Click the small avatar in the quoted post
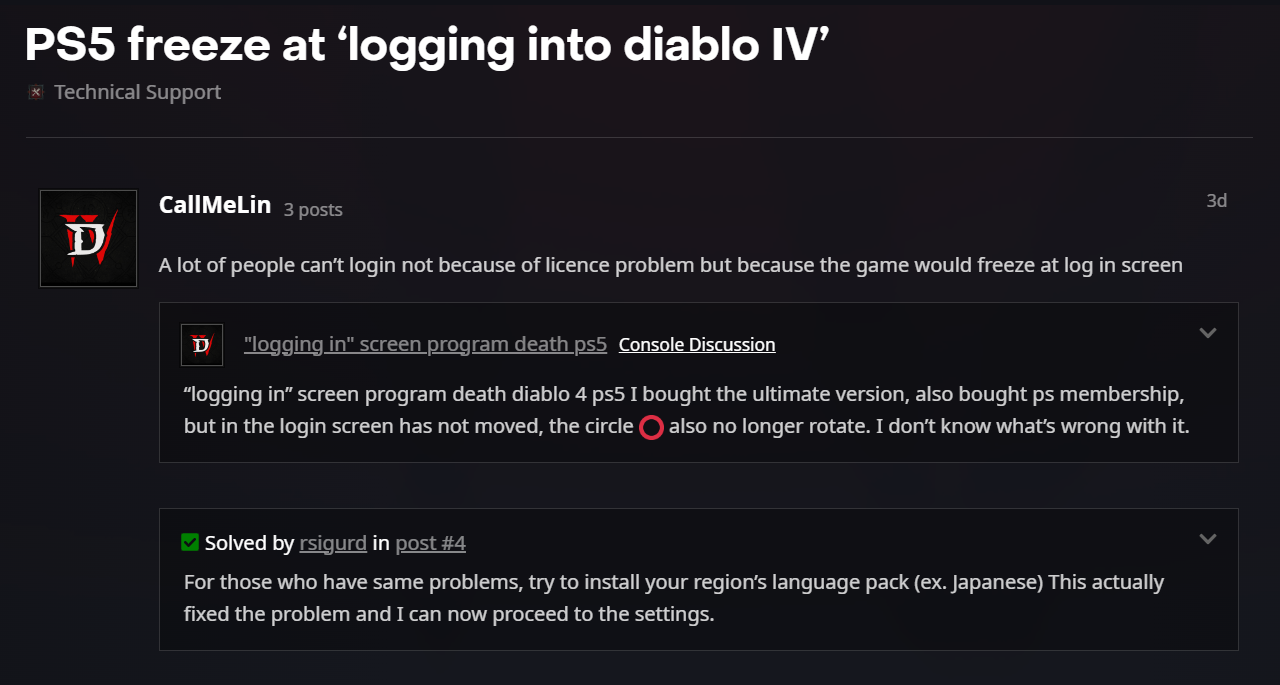This screenshot has width=1280, height=685. [x=201, y=345]
